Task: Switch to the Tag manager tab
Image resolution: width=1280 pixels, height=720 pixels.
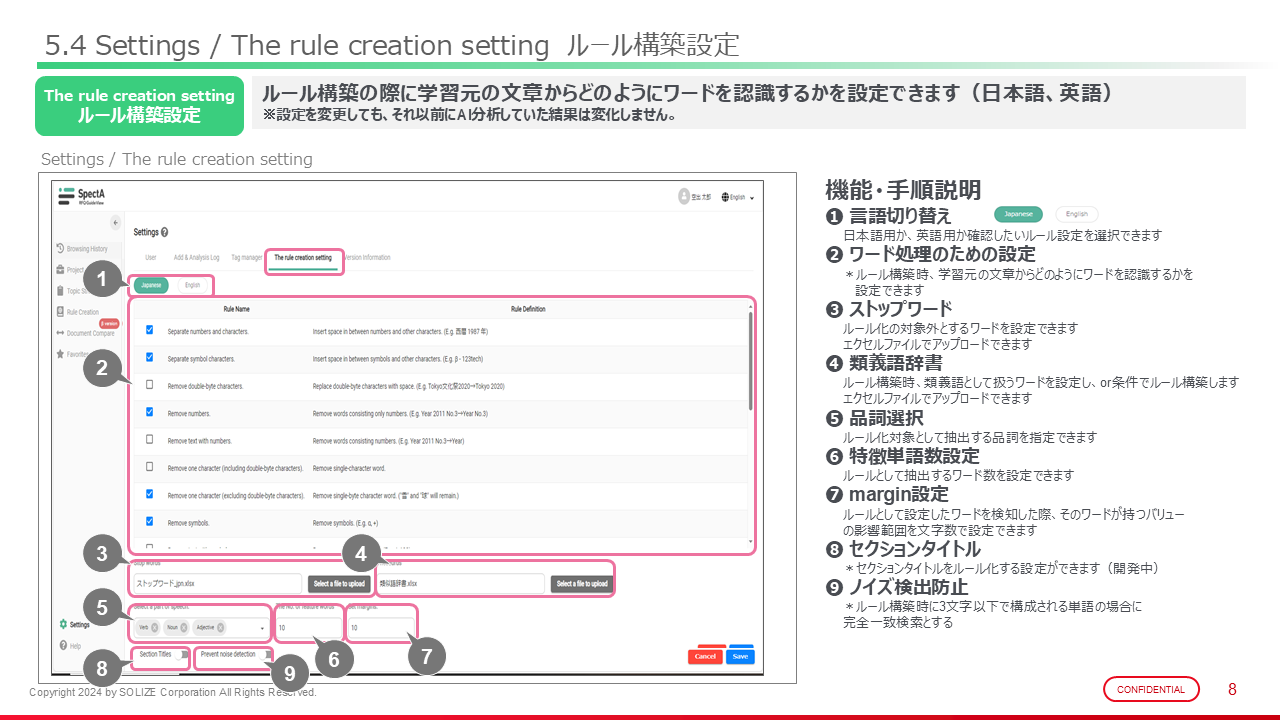Action: 246,257
